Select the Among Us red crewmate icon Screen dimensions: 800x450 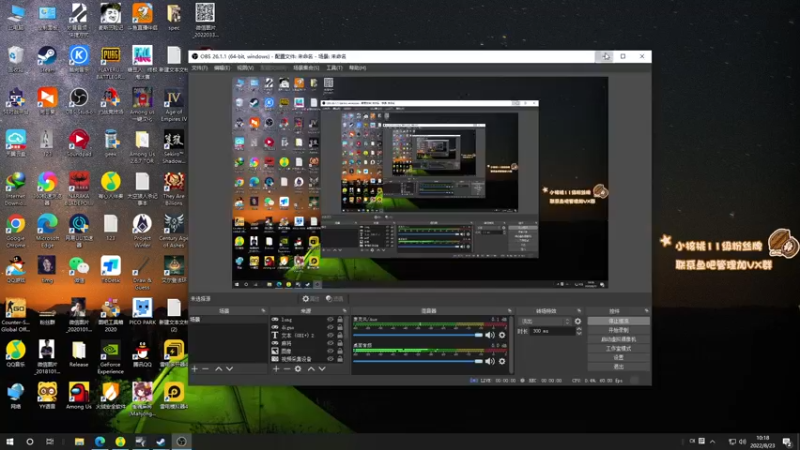tap(79, 396)
